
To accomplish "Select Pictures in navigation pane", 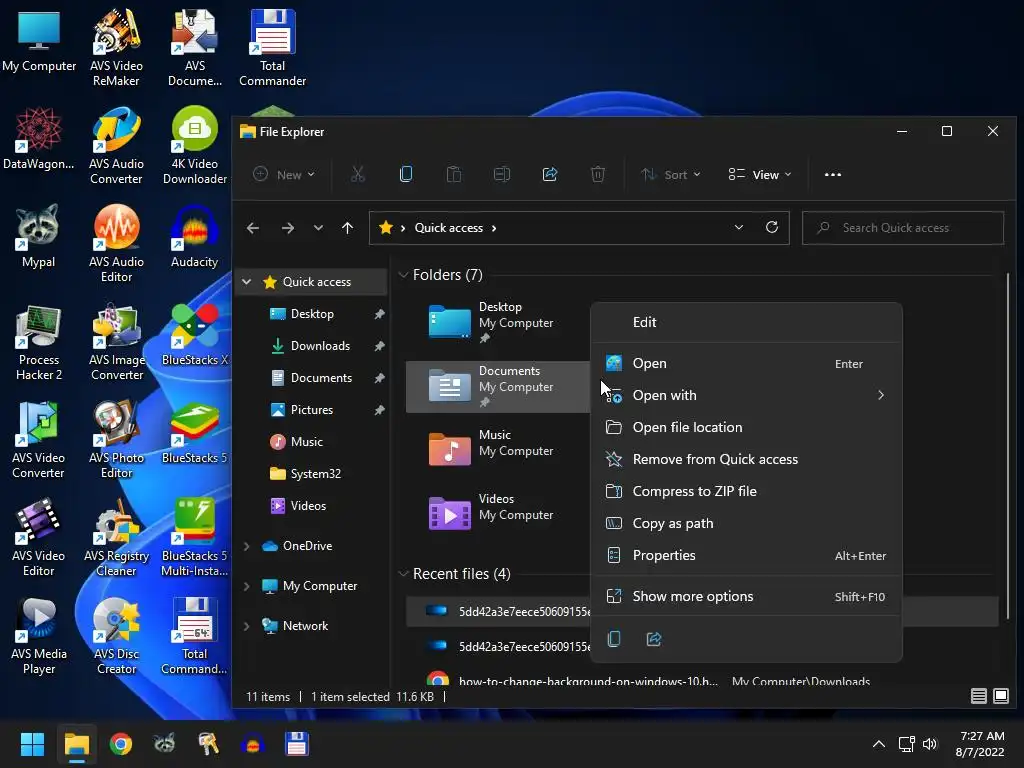I will tap(313, 410).
